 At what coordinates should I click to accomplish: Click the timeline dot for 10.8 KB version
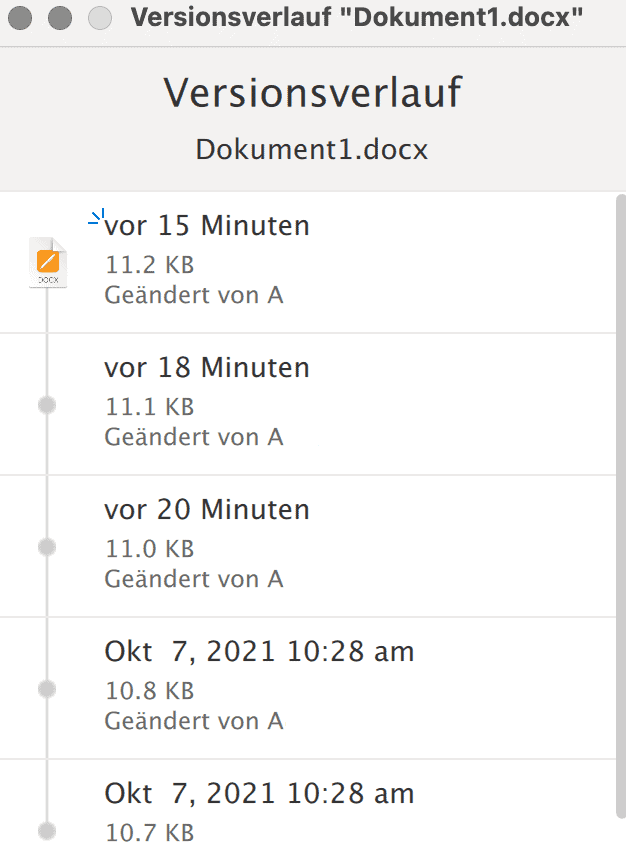click(47, 688)
